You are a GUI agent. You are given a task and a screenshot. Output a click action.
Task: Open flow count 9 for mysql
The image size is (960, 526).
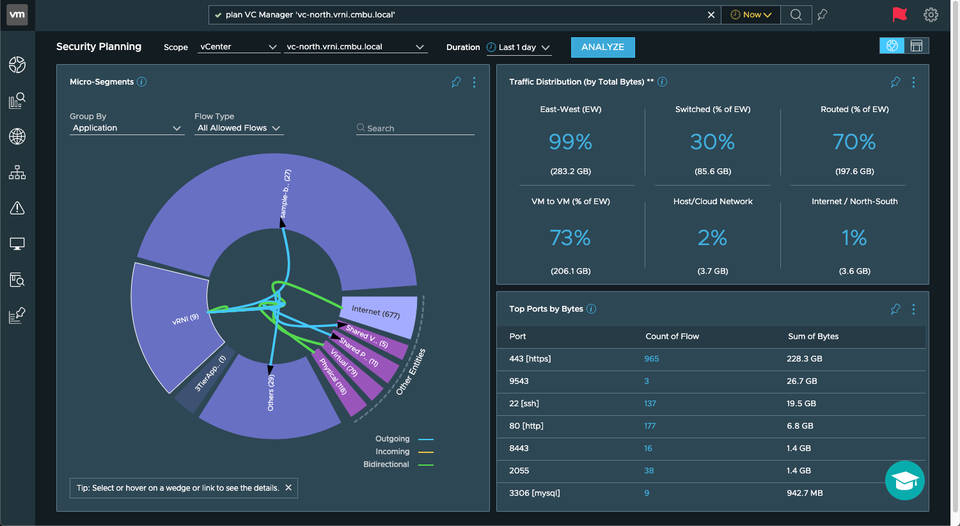pos(647,493)
